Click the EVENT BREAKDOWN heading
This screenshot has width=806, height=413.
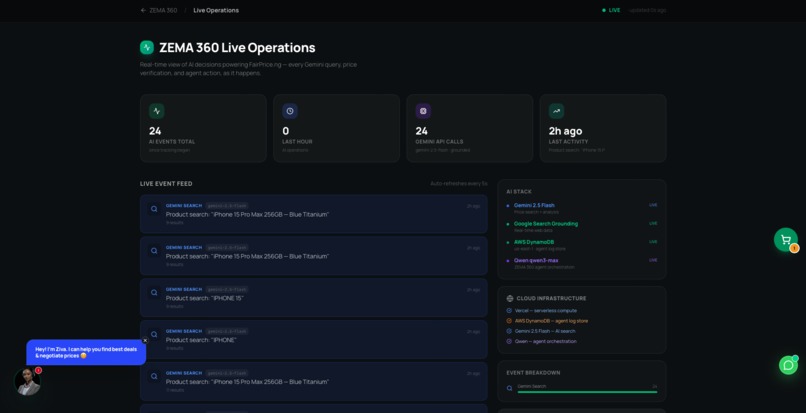click(x=533, y=373)
